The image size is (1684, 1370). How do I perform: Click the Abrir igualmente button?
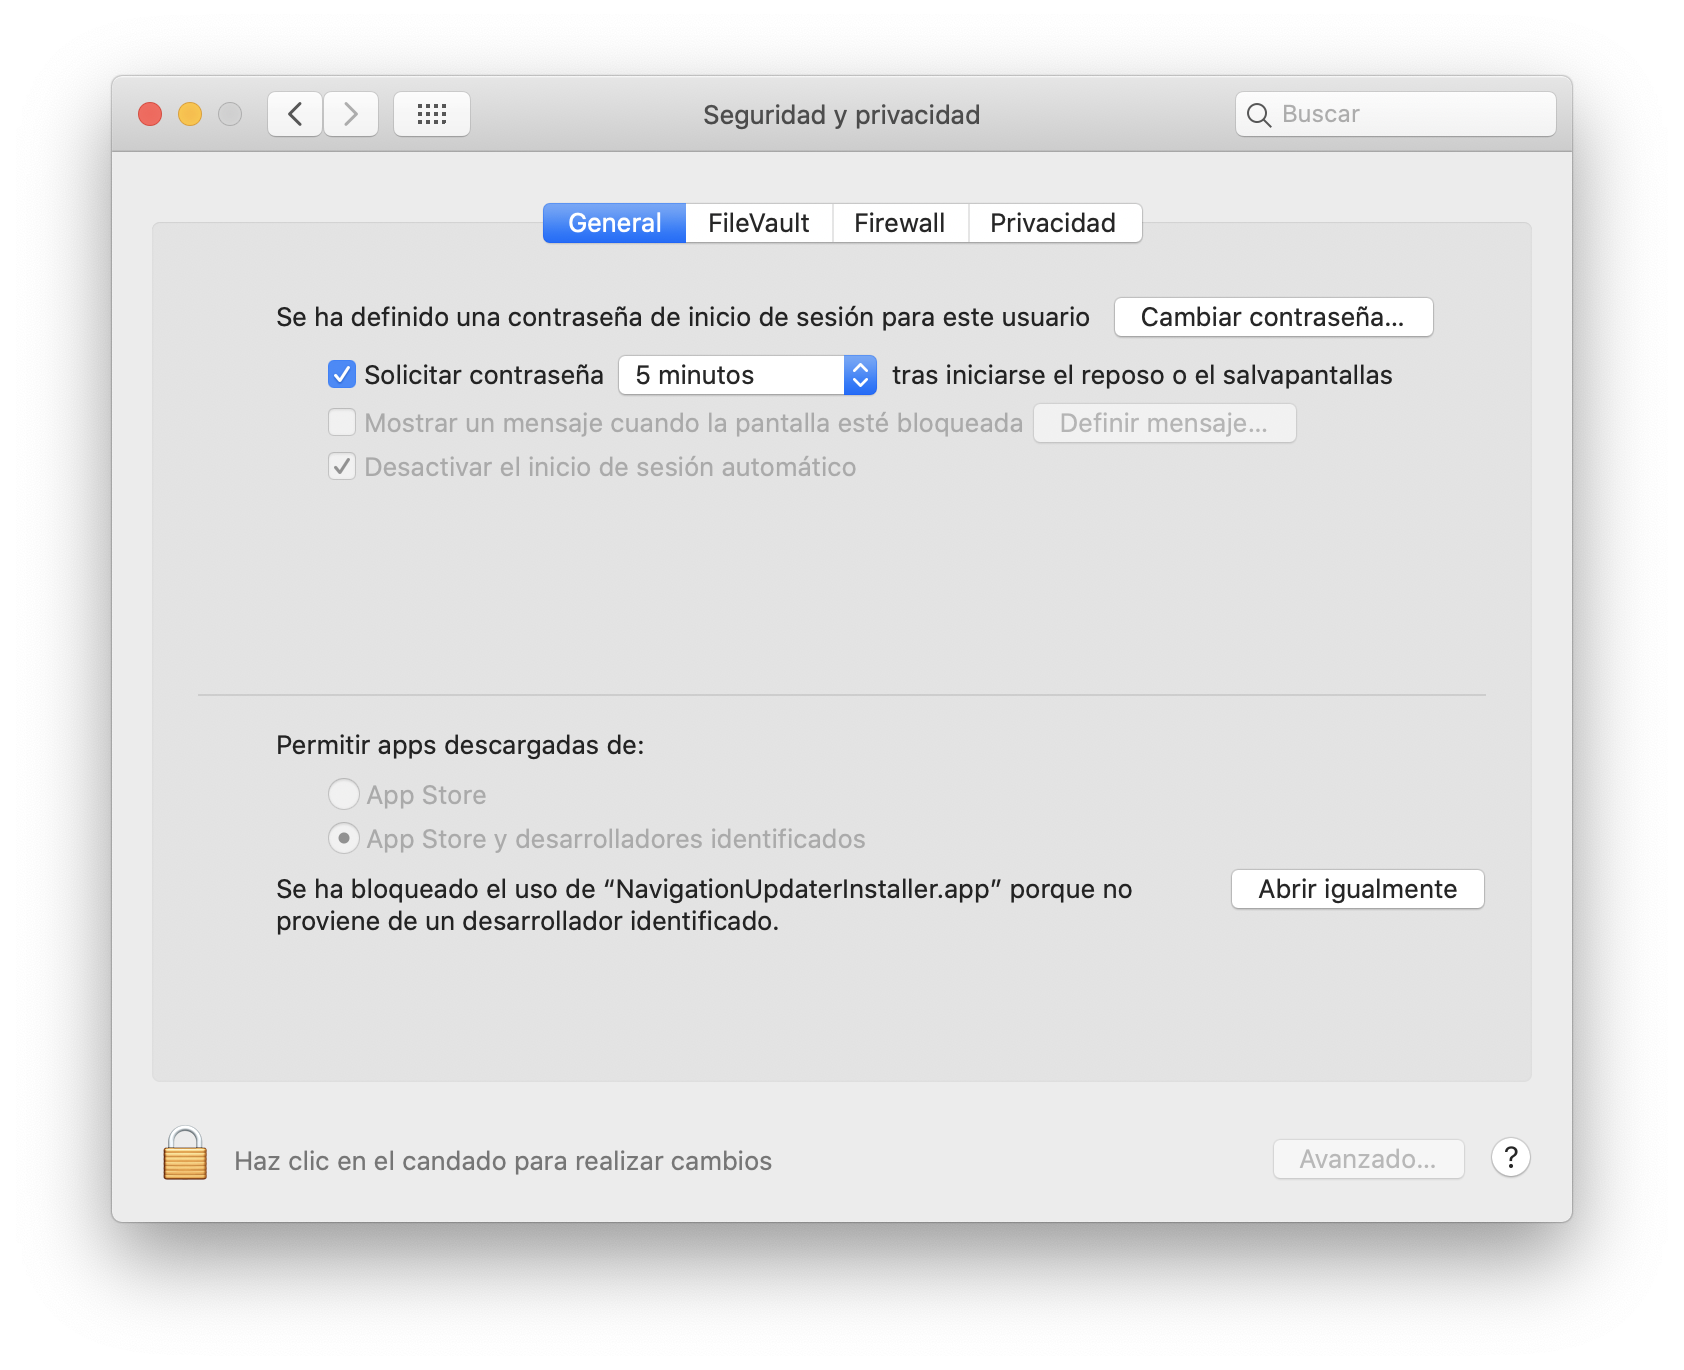pyautogui.click(x=1357, y=889)
